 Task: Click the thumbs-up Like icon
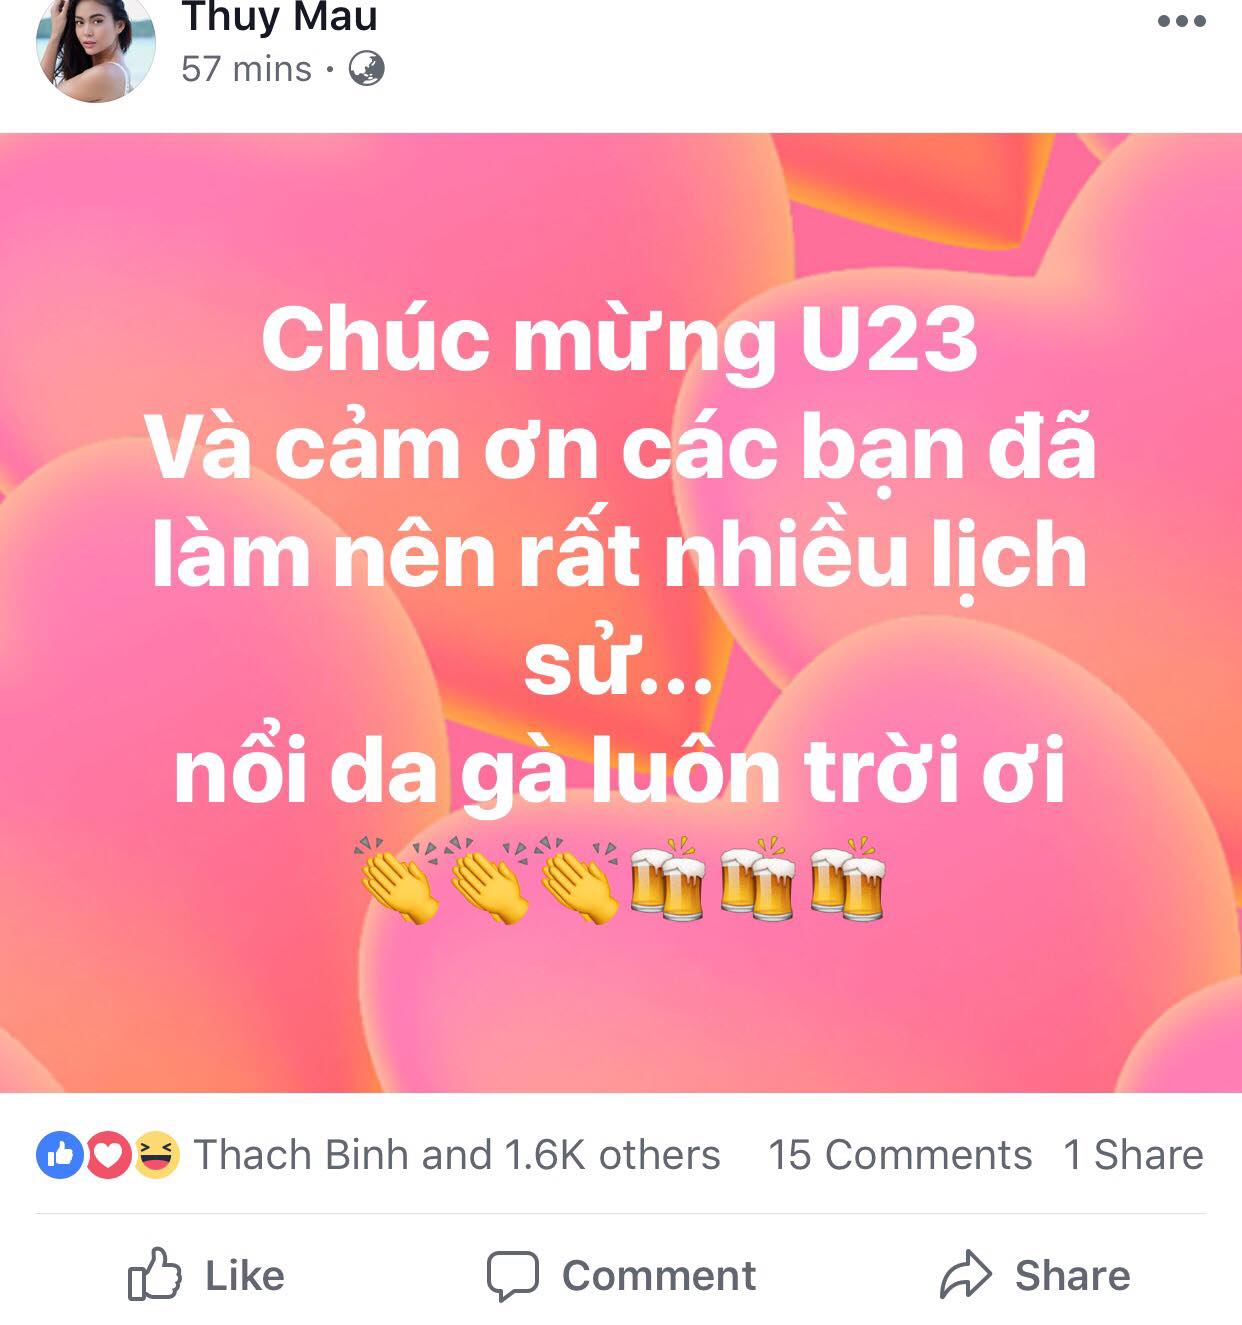pyautogui.click(x=155, y=1274)
